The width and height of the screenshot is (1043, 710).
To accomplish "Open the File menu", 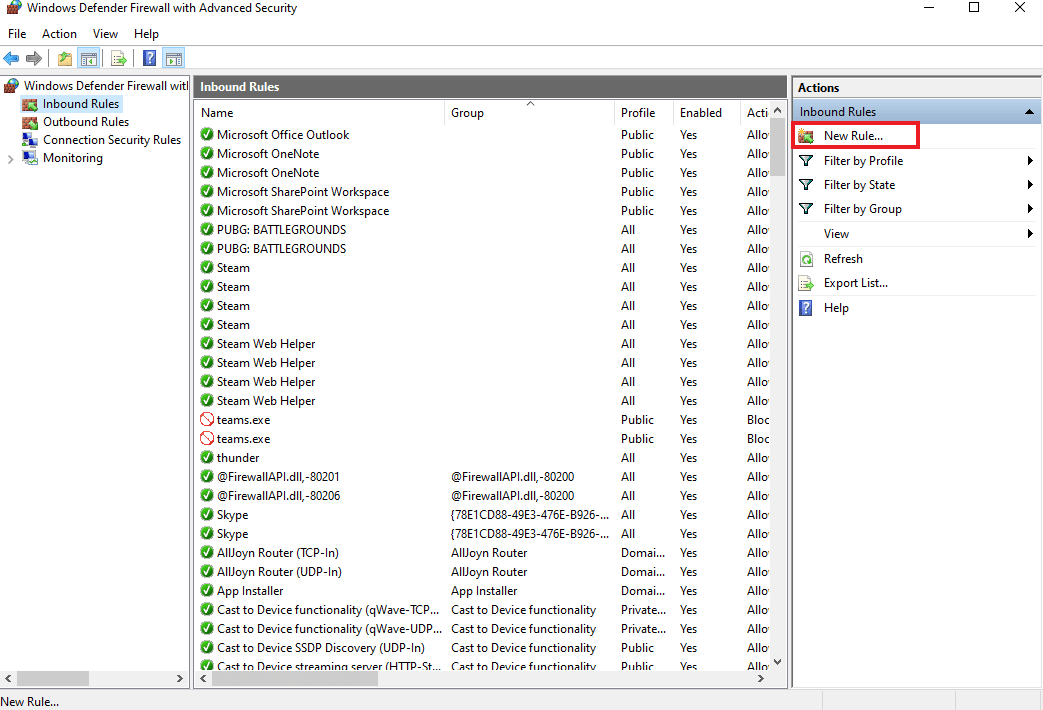I will tap(17, 34).
